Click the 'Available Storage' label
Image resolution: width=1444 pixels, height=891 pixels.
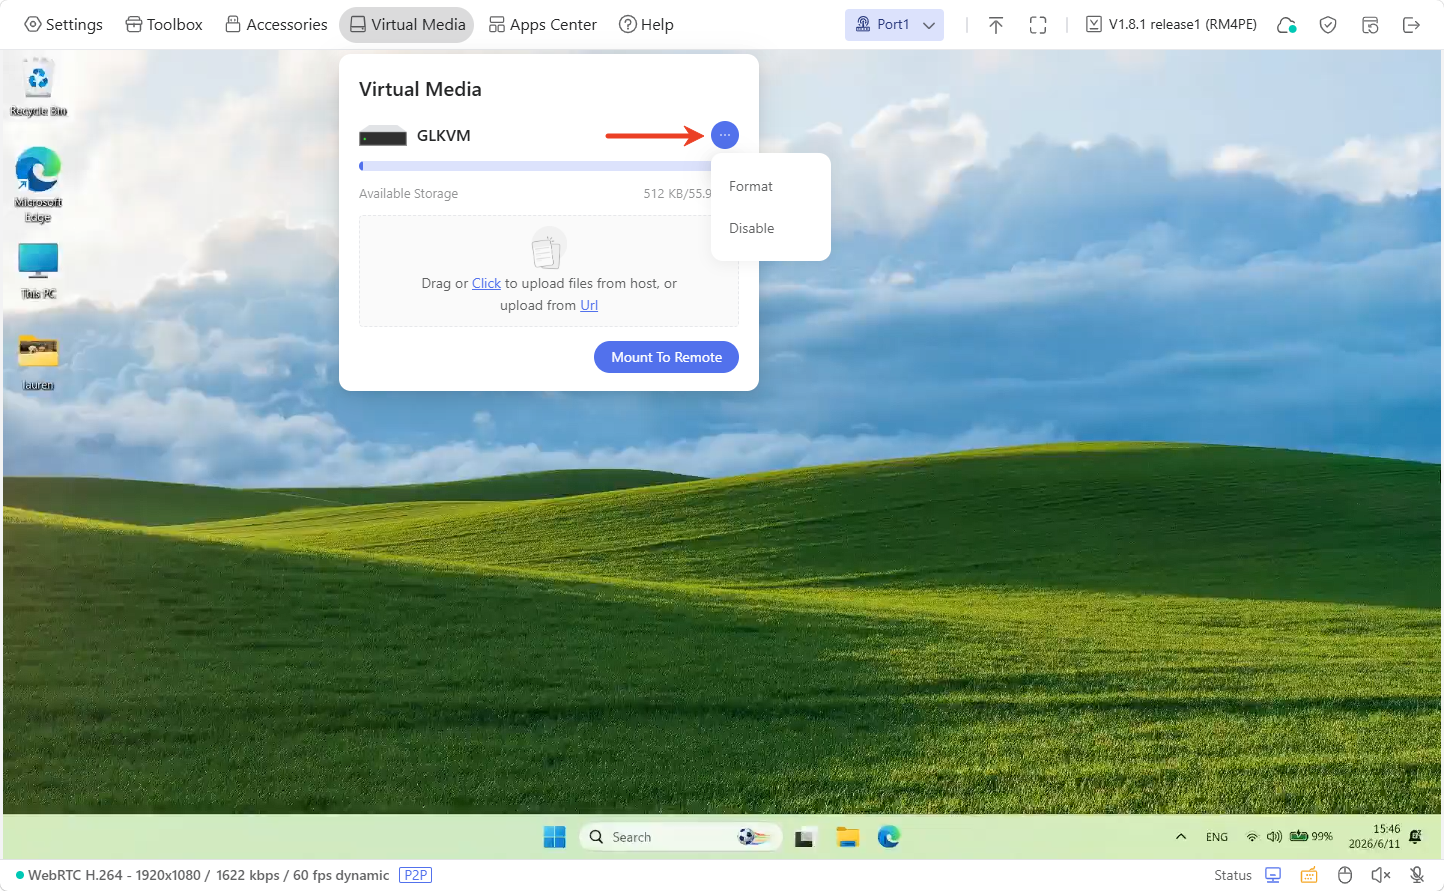coord(408,193)
